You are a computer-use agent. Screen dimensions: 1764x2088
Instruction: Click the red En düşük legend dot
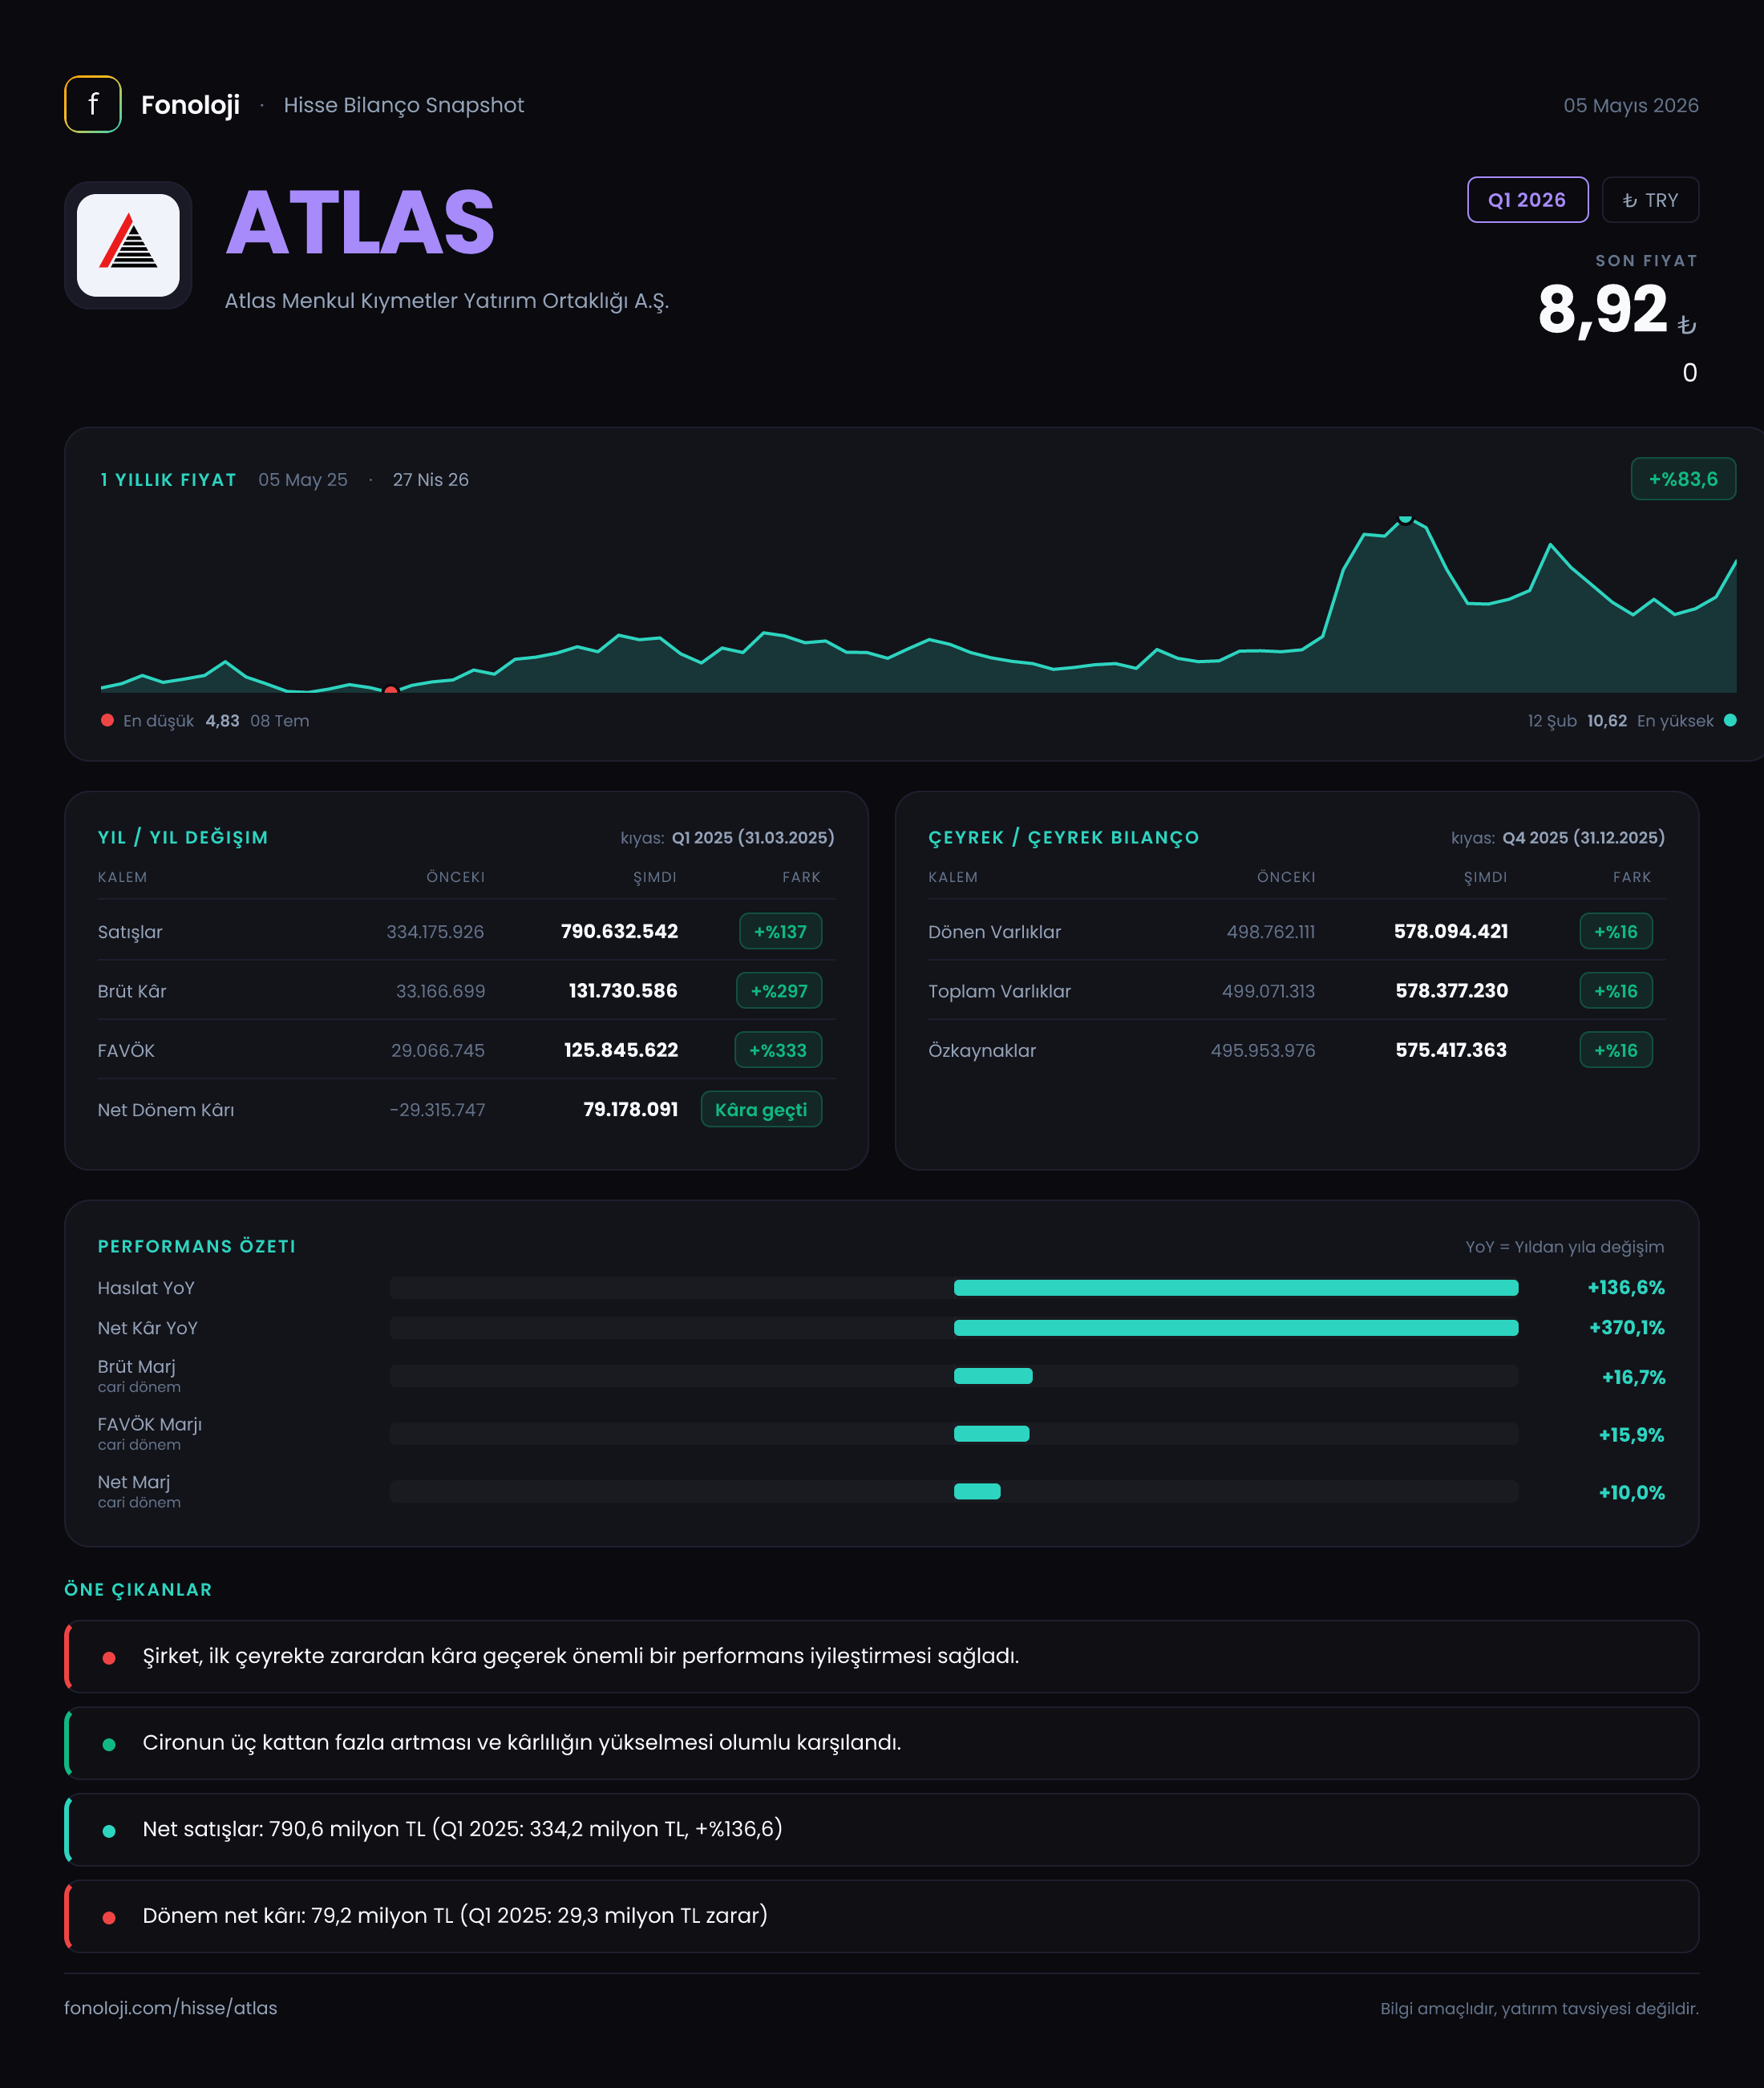tap(107, 720)
